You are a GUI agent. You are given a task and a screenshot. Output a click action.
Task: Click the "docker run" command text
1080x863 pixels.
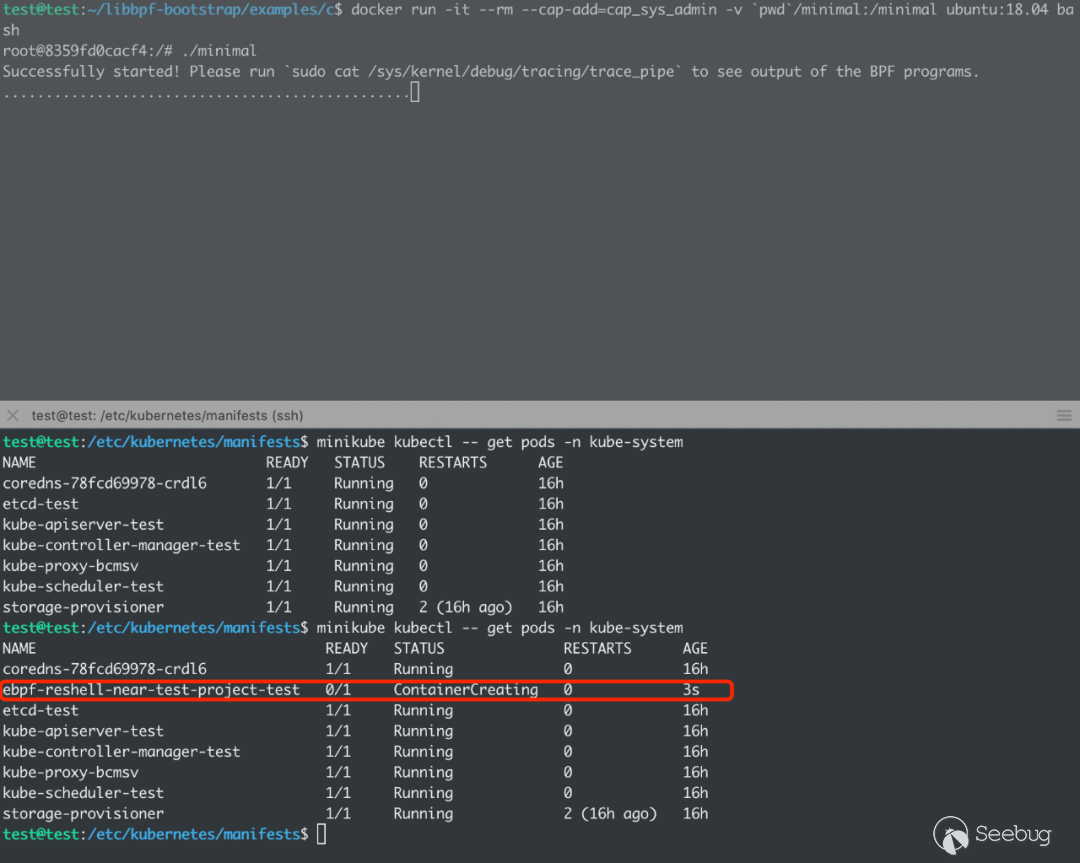point(394,10)
